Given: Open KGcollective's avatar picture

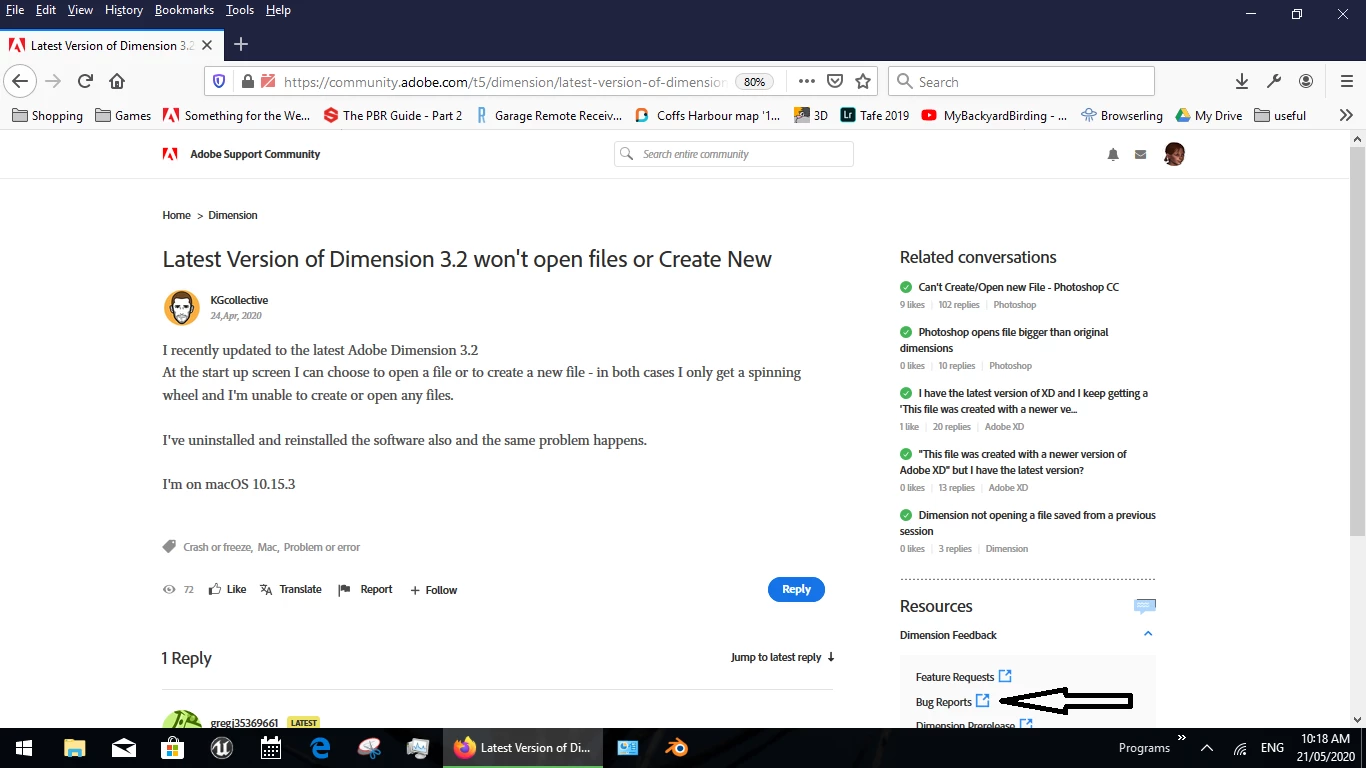Looking at the screenshot, I should point(182,308).
